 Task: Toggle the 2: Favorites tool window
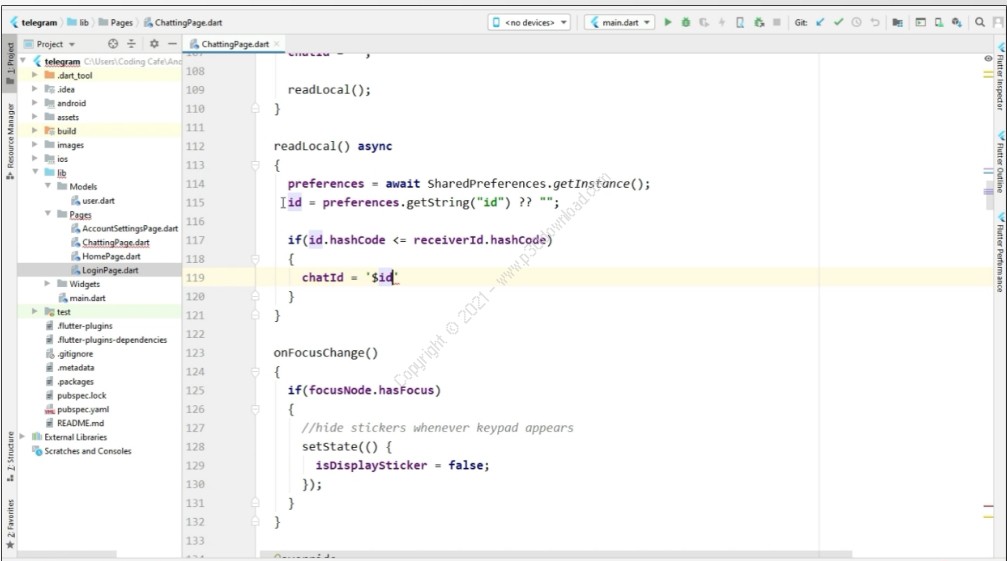10,524
